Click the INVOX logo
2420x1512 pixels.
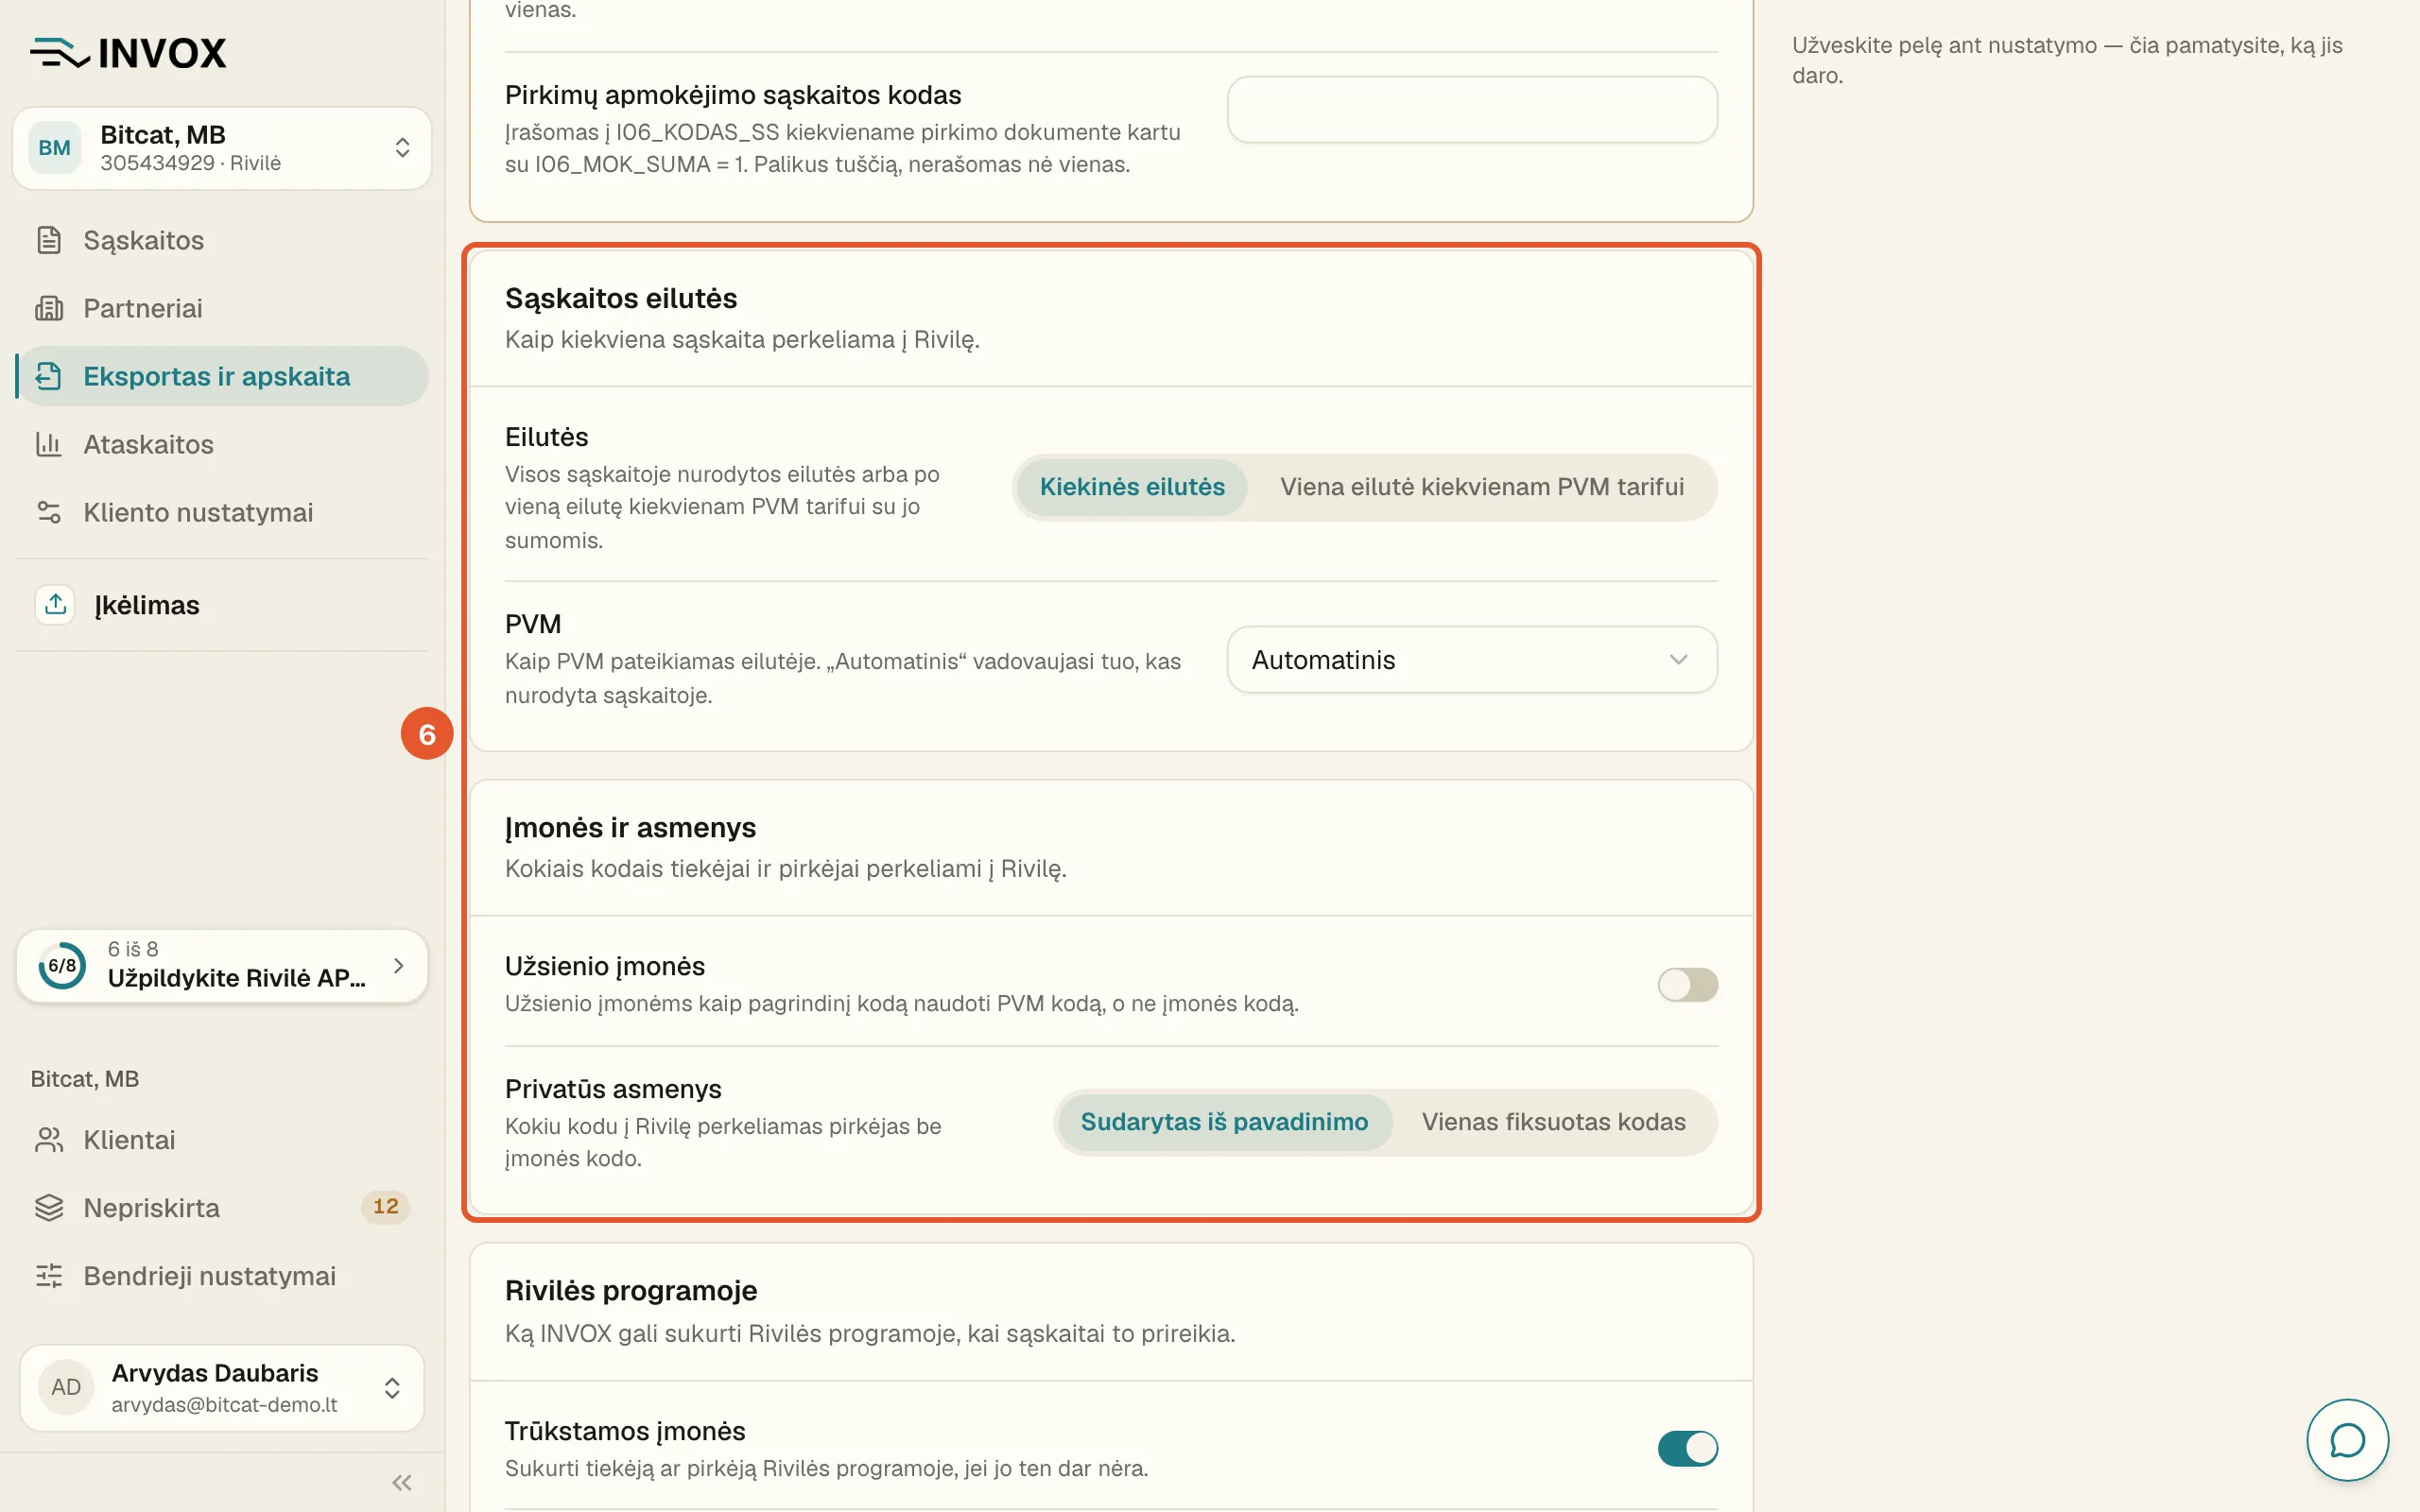128,53
